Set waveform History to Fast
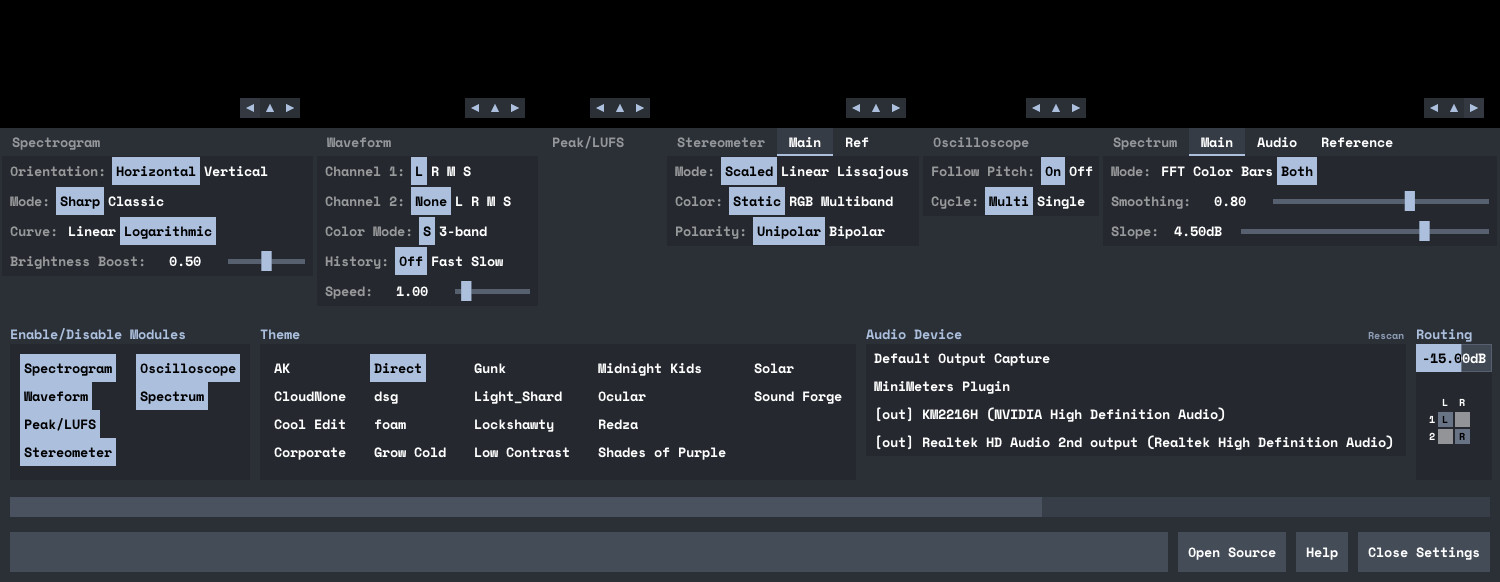Viewport: 1500px width, 582px height. pyautogui.click(x=447, y=261)
